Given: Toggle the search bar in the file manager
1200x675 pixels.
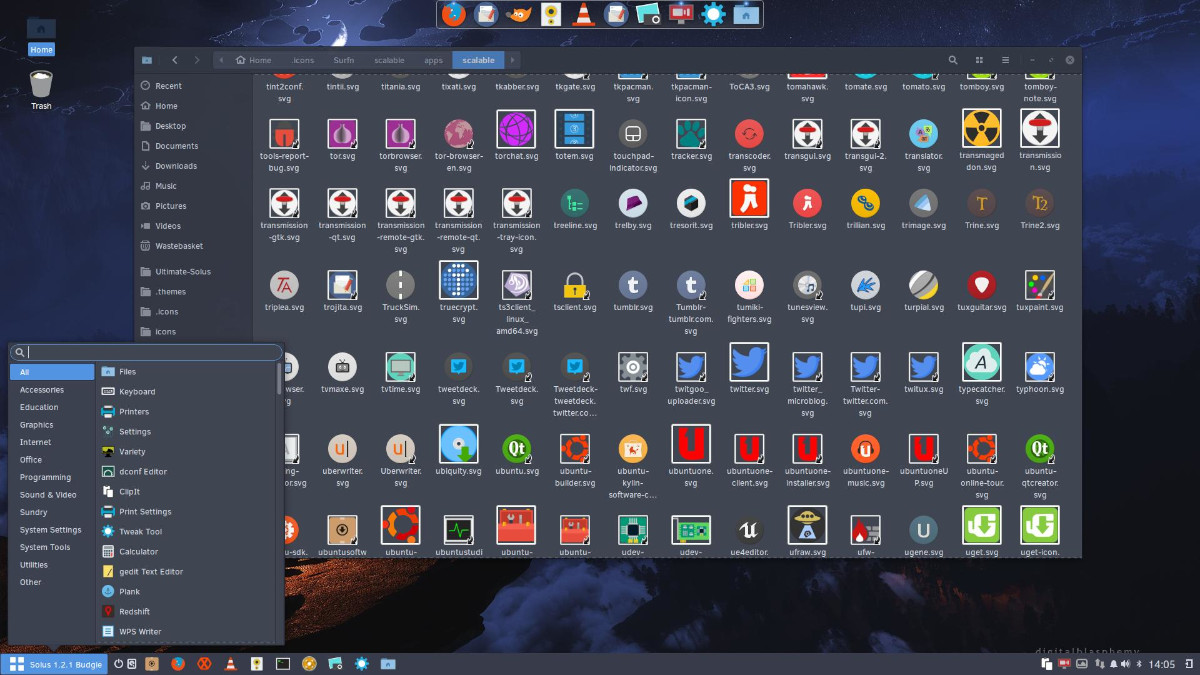Looking at the screenshot, I should click(952, 60).
